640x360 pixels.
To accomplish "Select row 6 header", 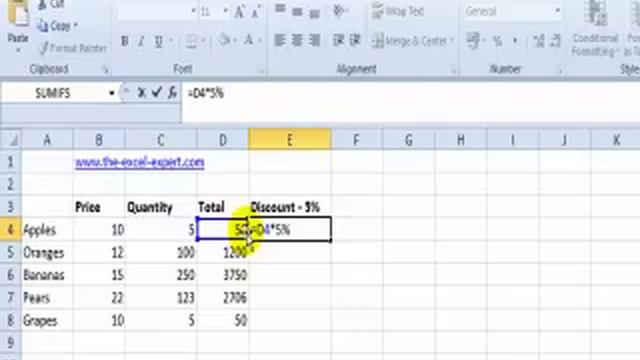I will click(11, 275).
